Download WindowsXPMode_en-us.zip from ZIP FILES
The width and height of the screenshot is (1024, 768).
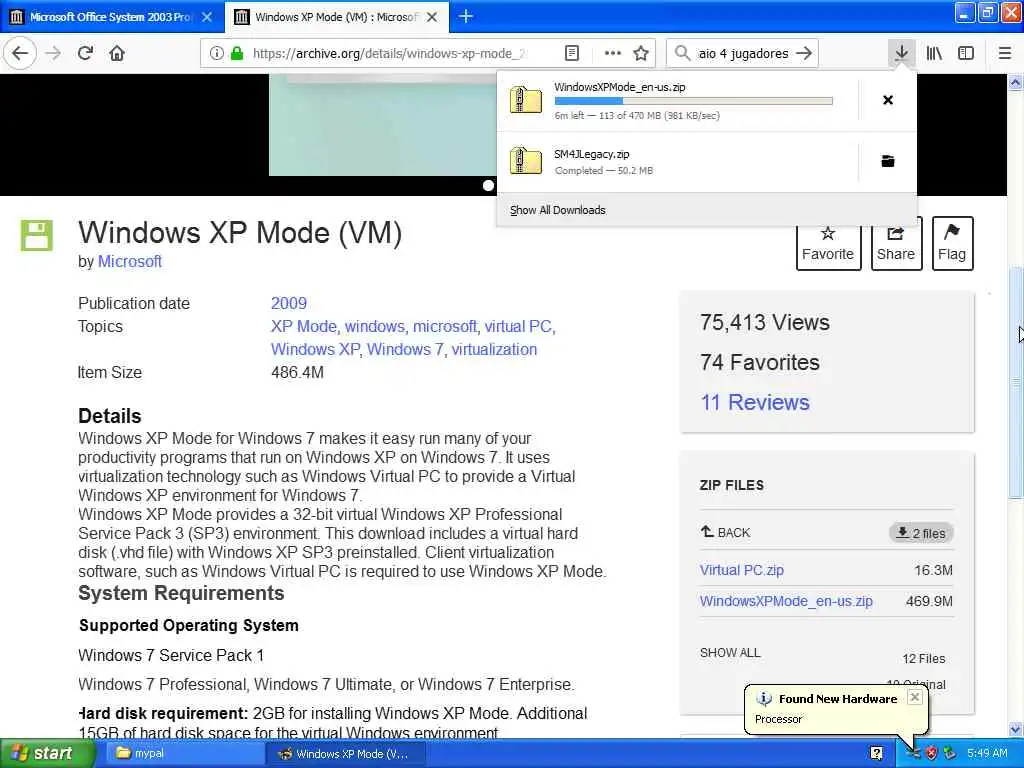[786, 601]
